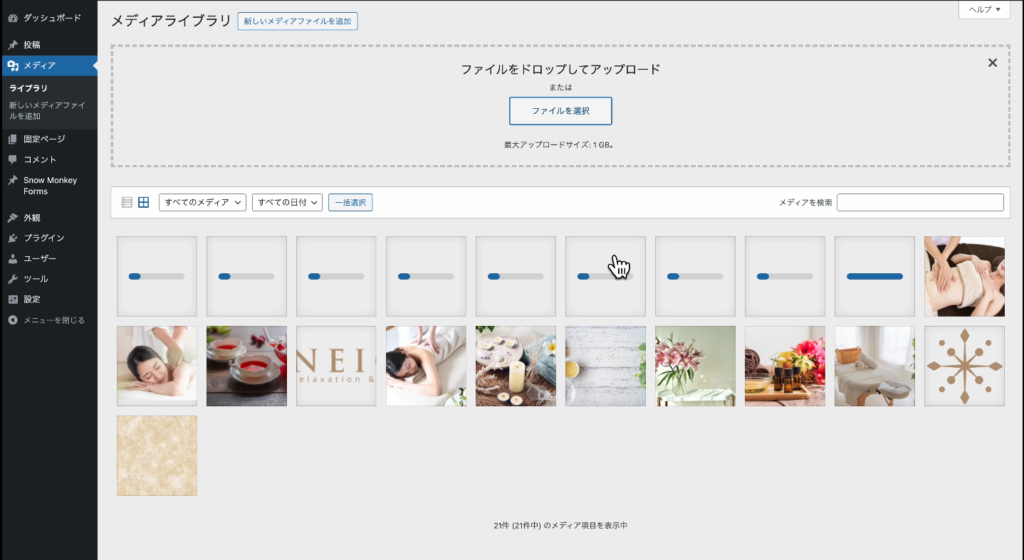Select the pink lilies vase thumbnail

695,366
